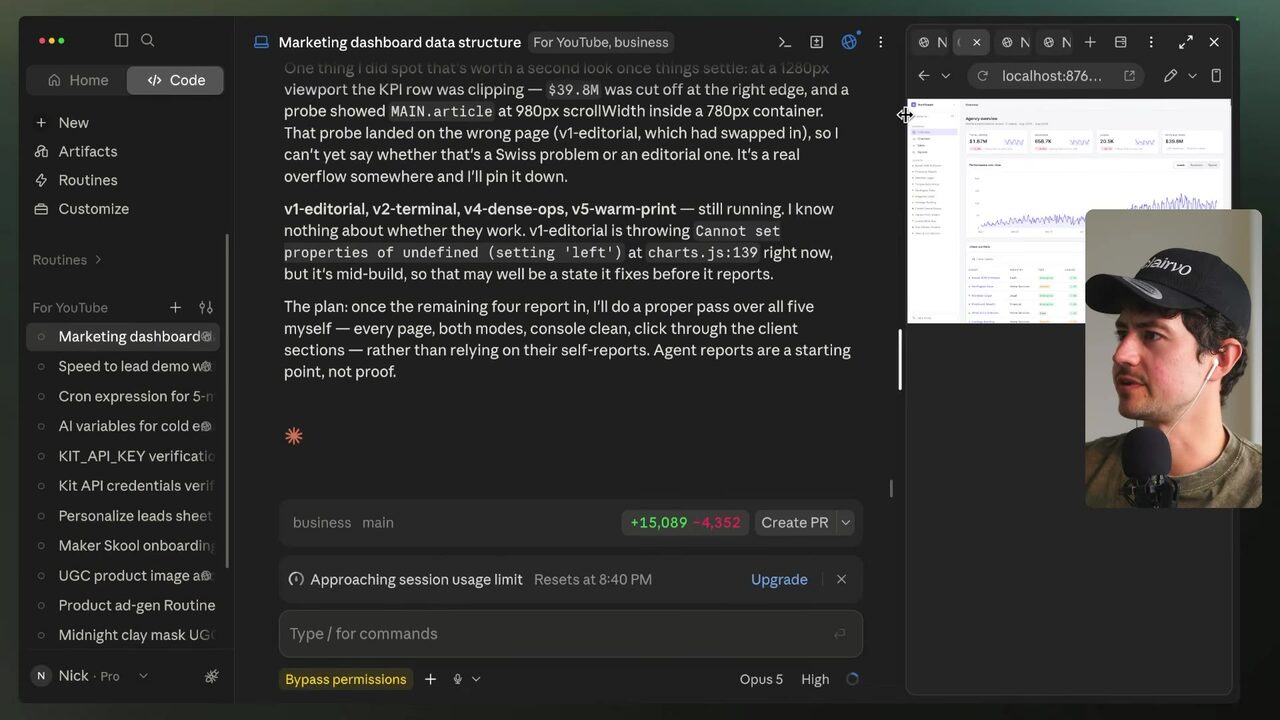Close the active preview browser tab
The width and height of the screenshot is (1280, 720).
click(977, 42)
